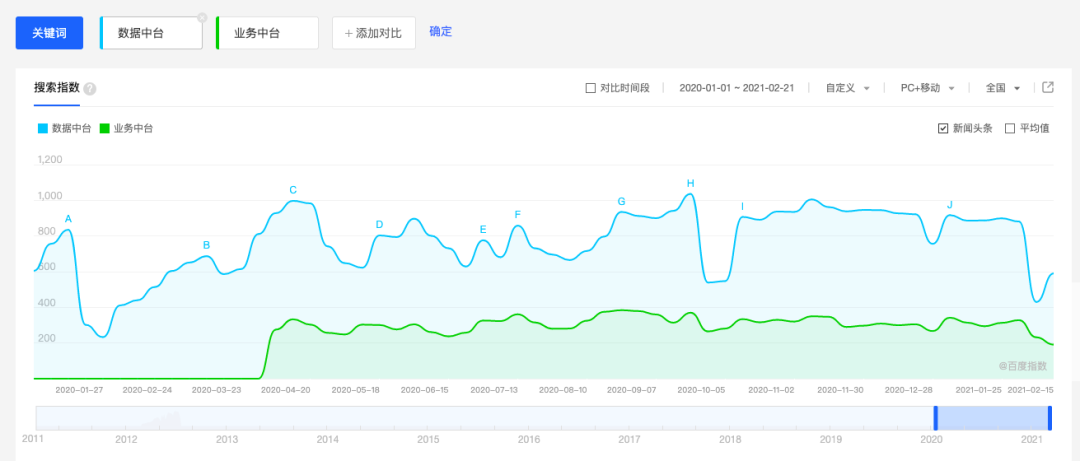
Task: Click the 确定 link
Action: click(440, 31)
